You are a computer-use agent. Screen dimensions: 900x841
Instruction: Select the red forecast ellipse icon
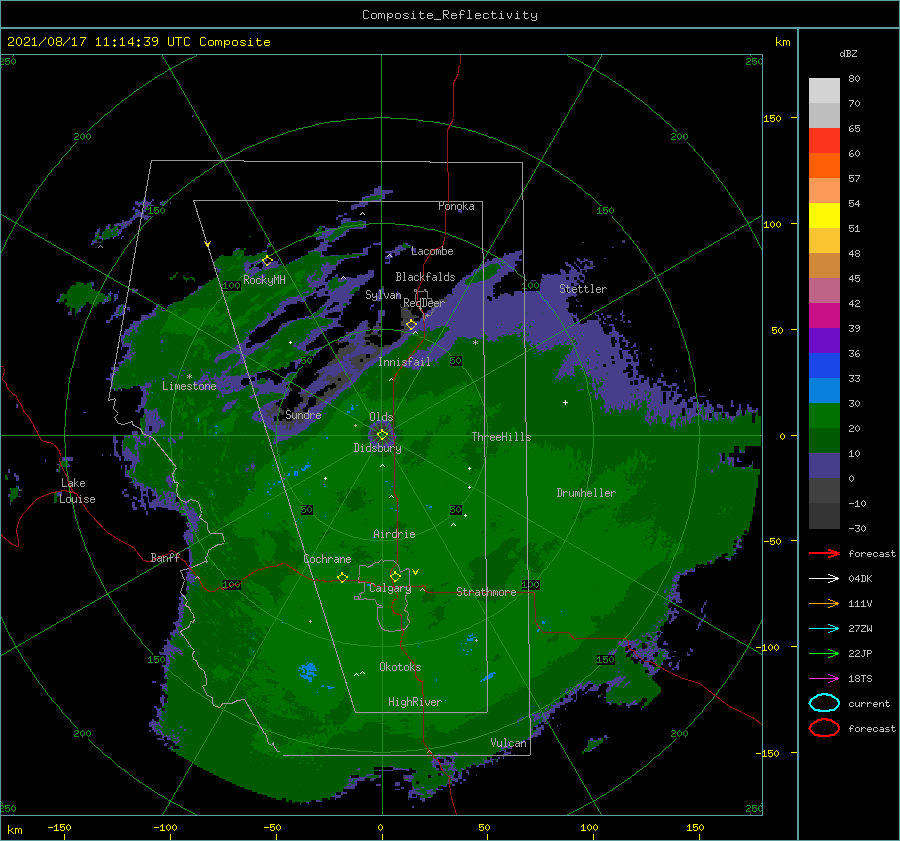[x=824, y=728]
